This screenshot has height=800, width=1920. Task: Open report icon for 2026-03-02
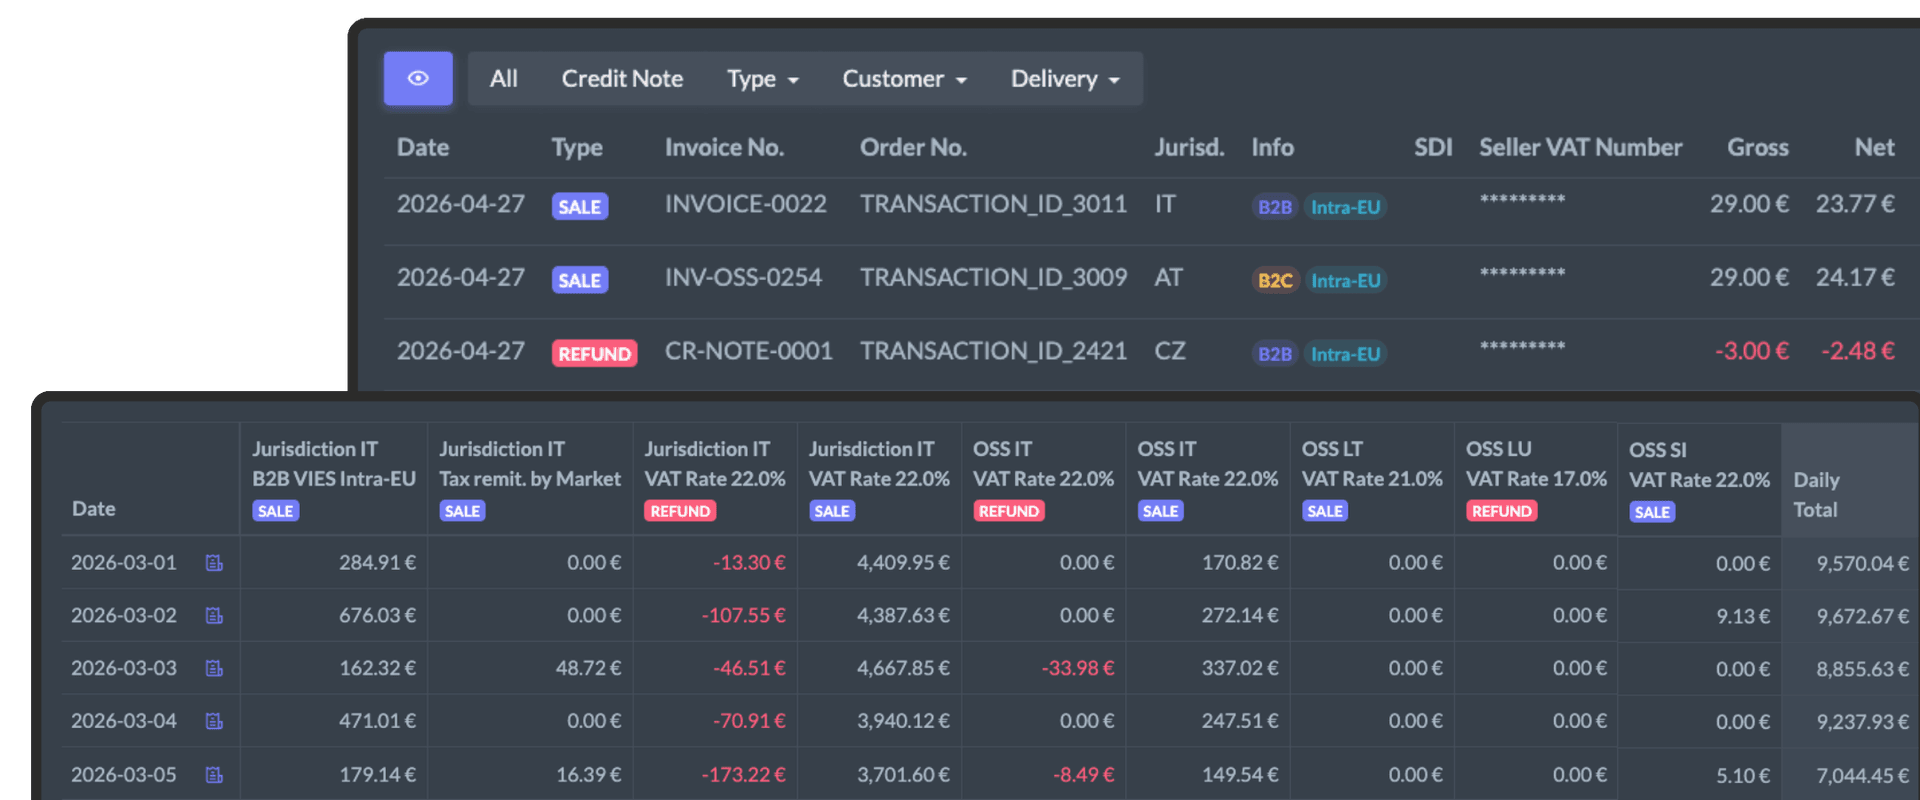(214, 616)
